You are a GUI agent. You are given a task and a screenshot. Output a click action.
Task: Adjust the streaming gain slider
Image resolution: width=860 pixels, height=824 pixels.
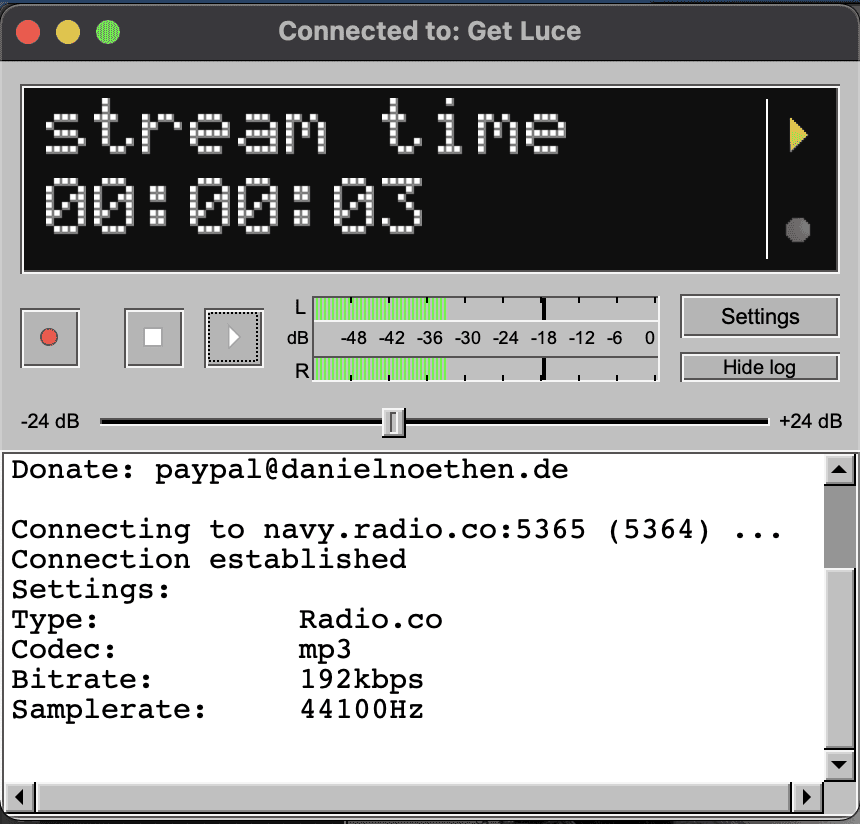click(x=394, y=423)
